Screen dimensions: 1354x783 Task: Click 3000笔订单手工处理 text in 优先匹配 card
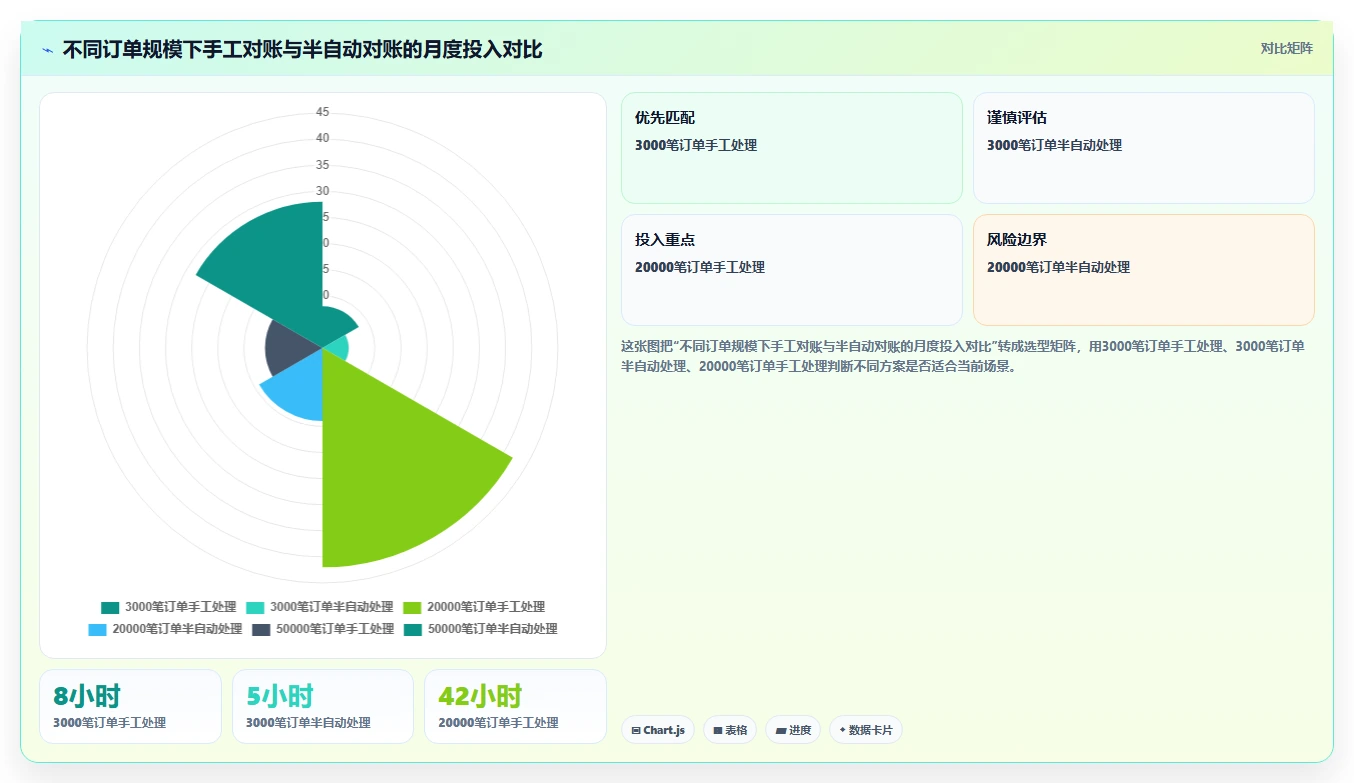(696, 145)
